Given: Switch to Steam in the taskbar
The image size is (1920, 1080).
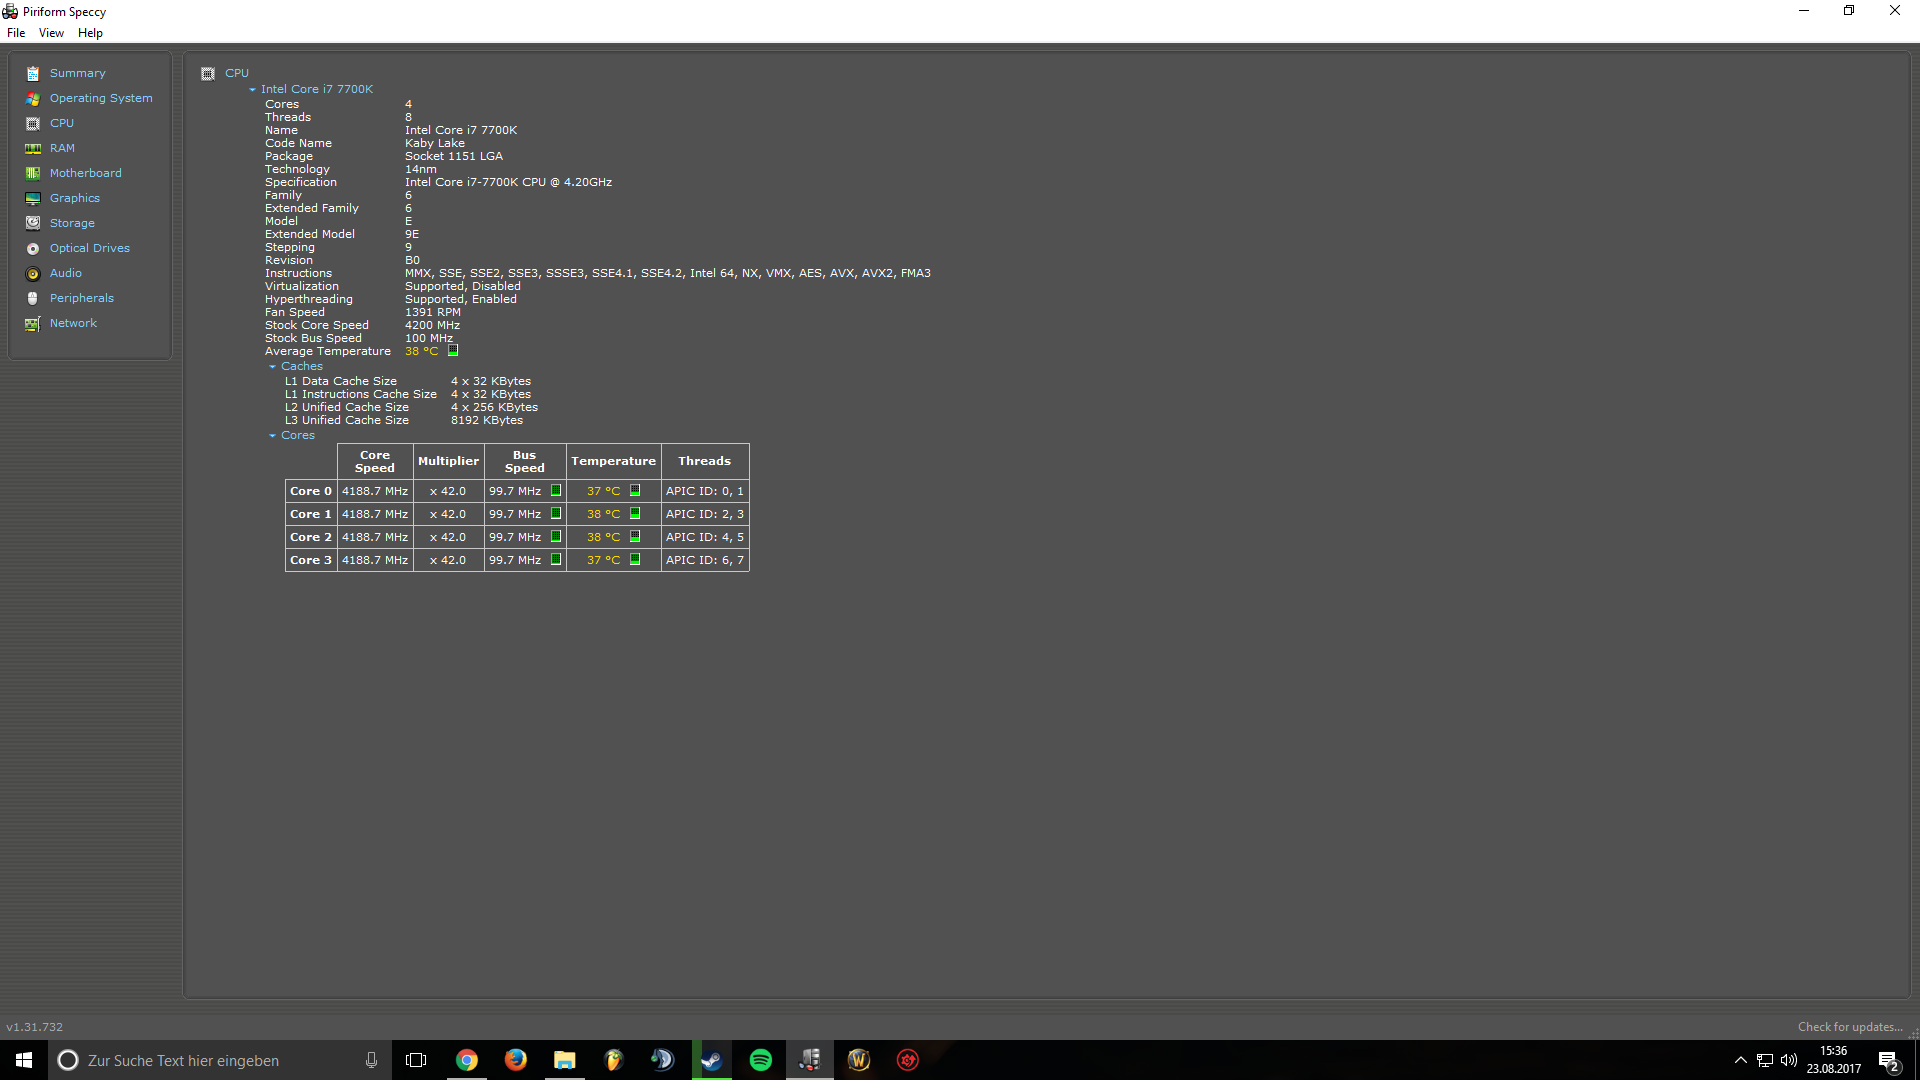Looking at the screenshot, I should 712,1060.
